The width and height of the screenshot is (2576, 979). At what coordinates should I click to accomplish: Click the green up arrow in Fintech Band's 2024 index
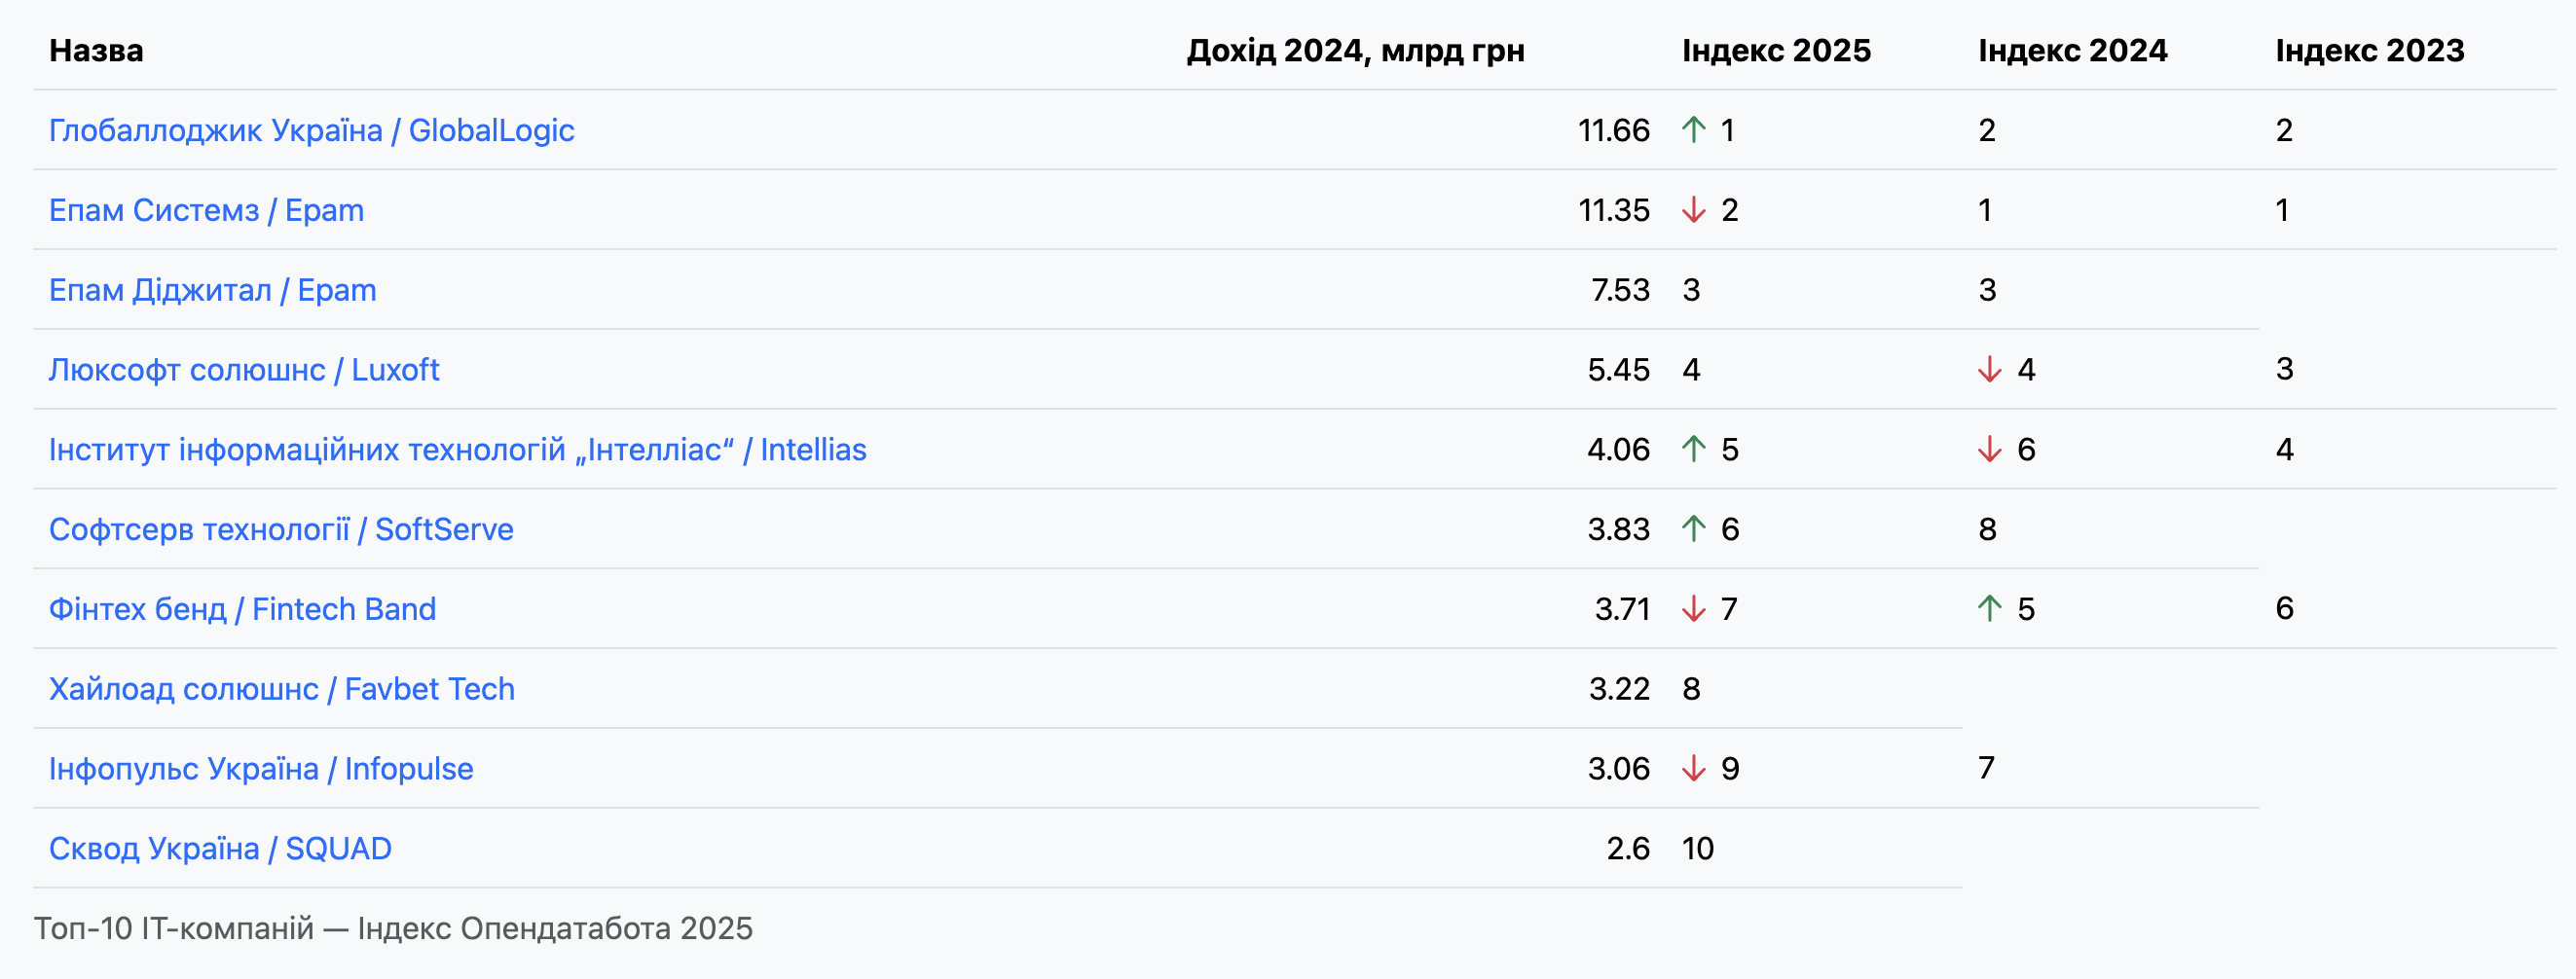[x=1989, y=609]
